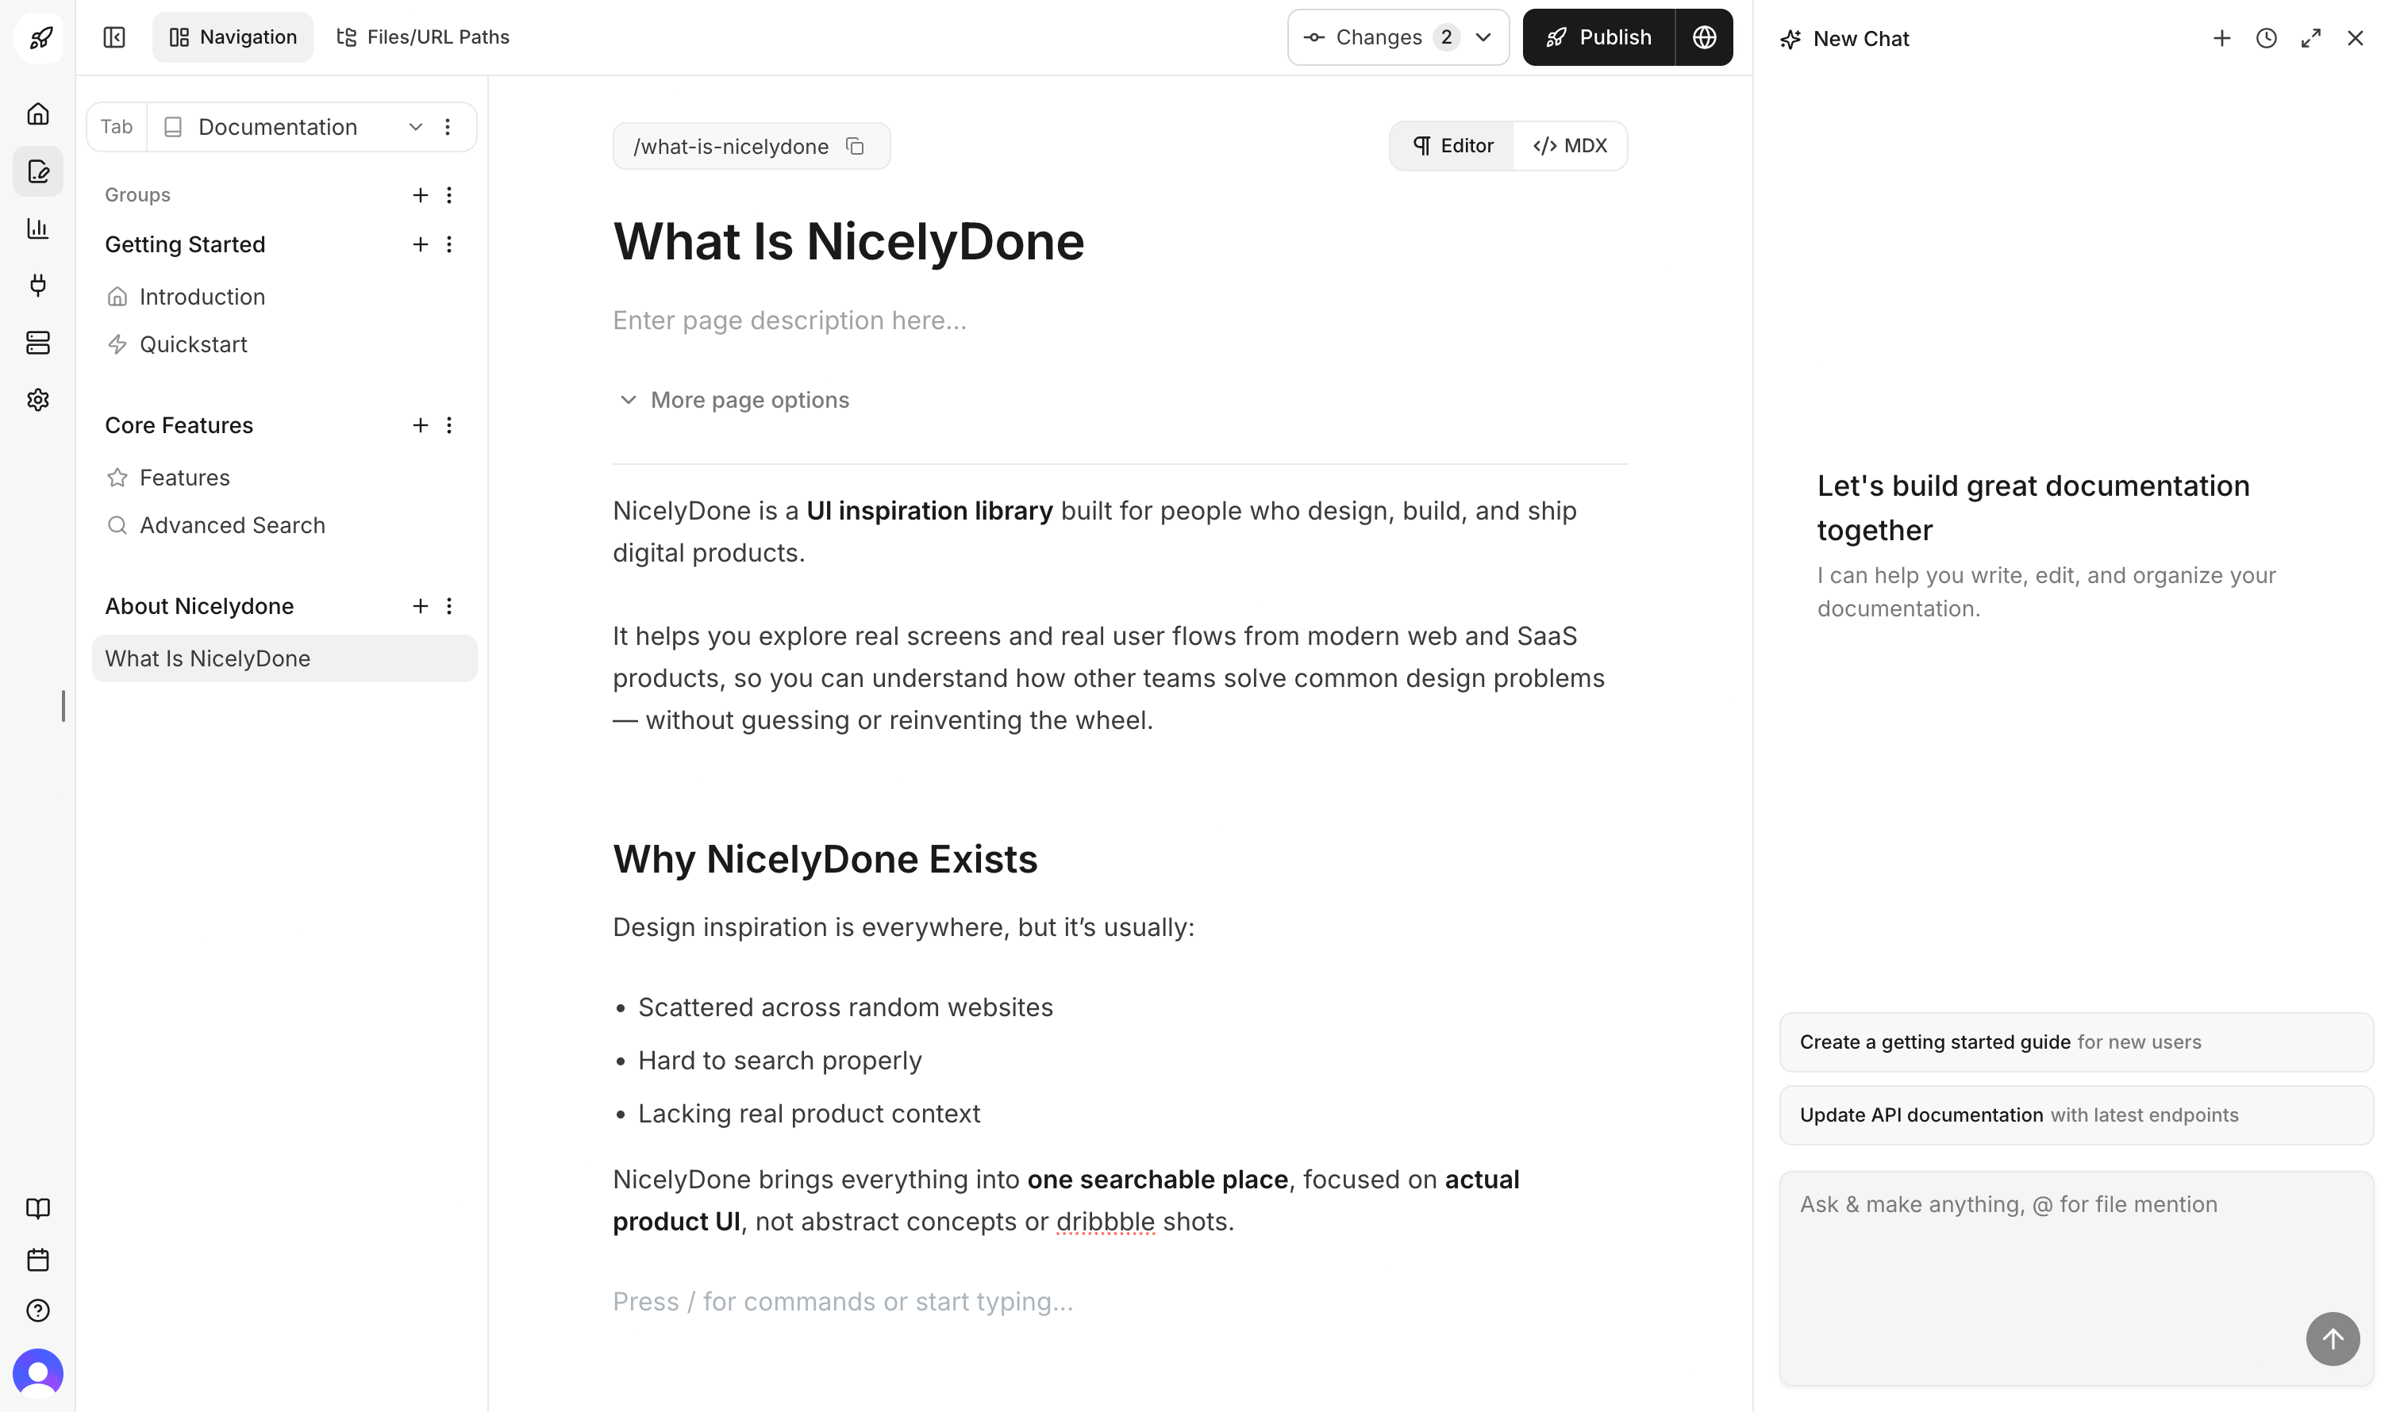
Task: Select the Navigation tab
Action: [x=233, y=38]
